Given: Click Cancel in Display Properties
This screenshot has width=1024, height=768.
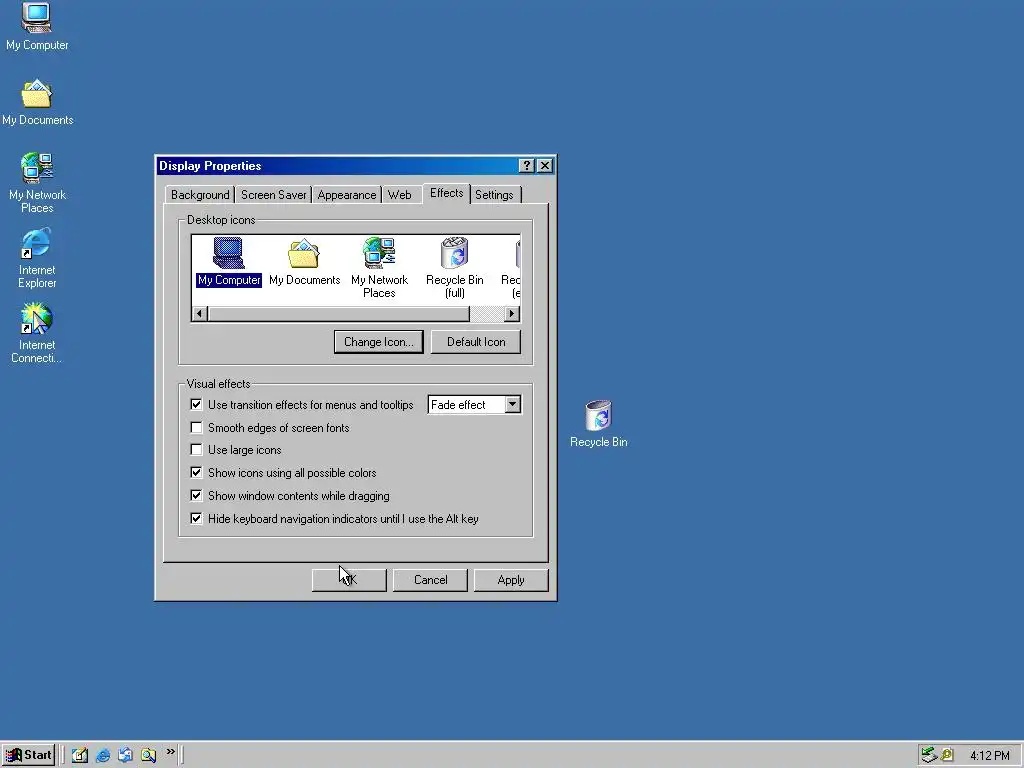Looking at the screenshot, I should [x=430, y=580].
